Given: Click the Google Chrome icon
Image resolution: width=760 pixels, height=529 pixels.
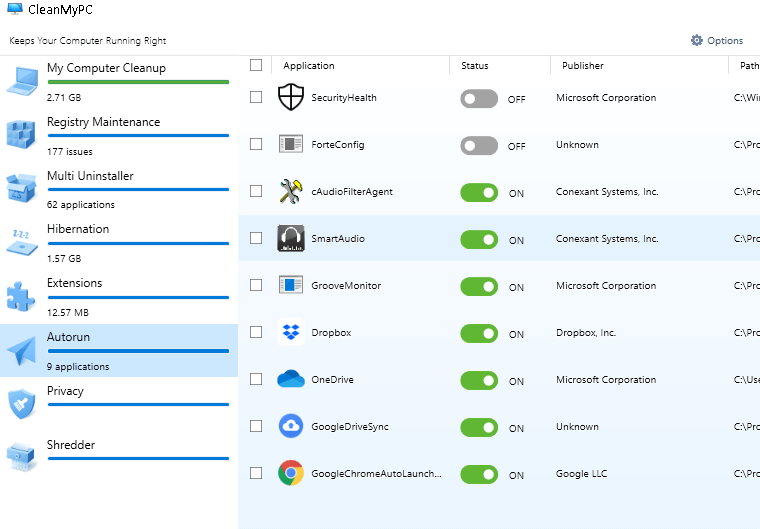Looking at the screenshot, I should pos(291,473).
